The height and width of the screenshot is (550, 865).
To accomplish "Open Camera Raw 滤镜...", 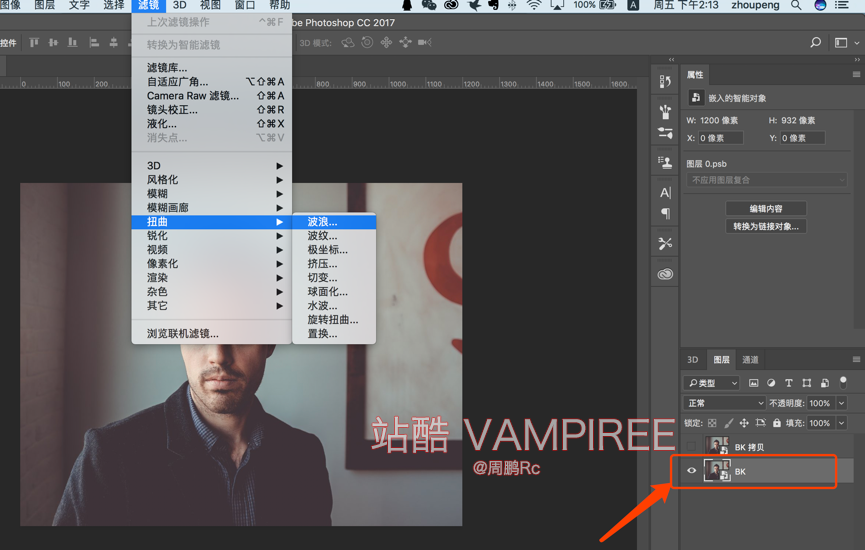I will pos(212,96).
